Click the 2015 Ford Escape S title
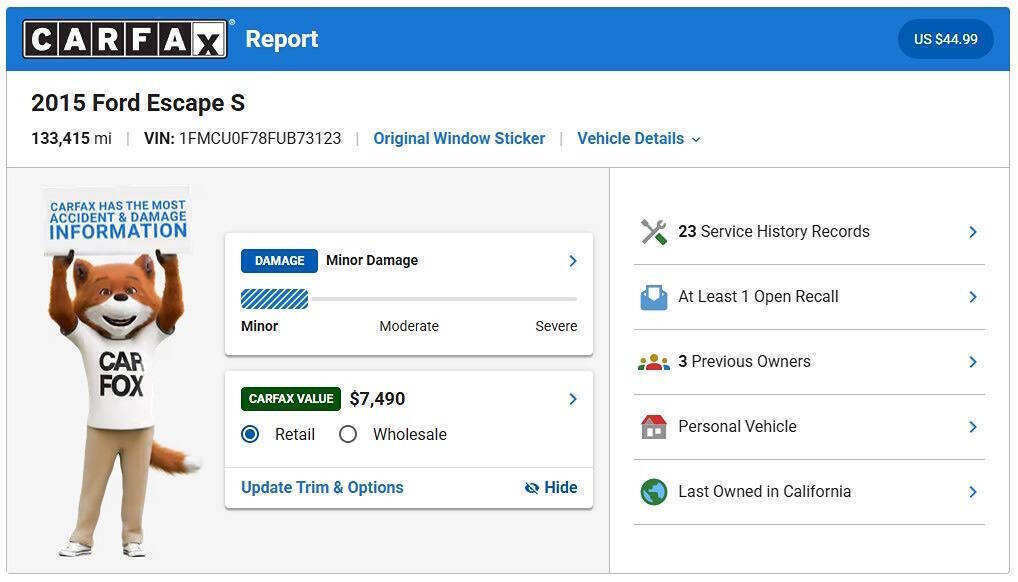 pyautogui.click(x=138, y=103)
